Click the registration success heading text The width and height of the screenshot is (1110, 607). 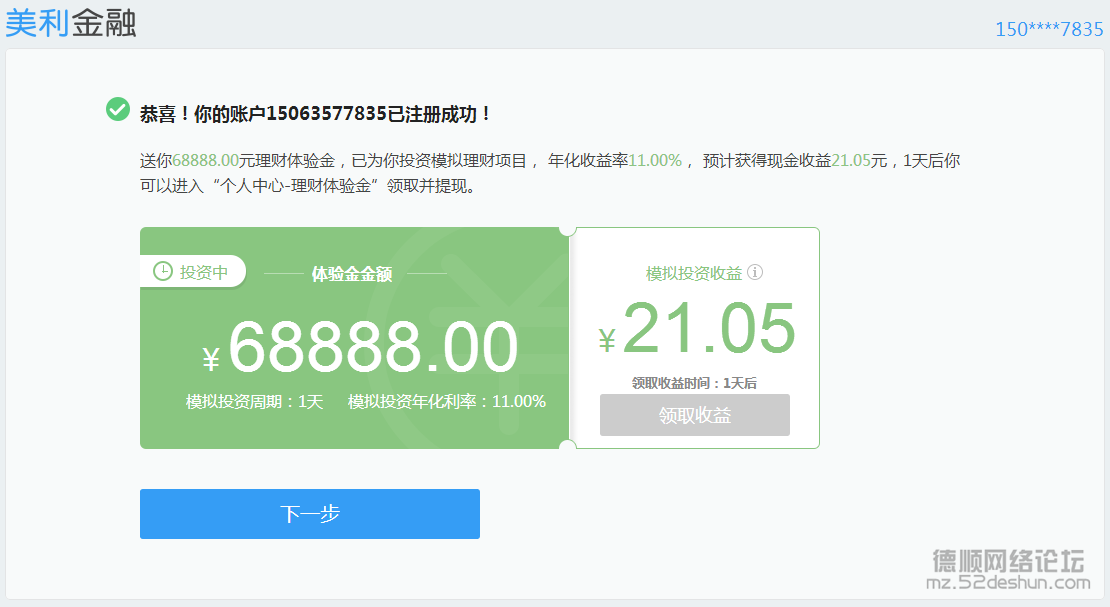316,113
